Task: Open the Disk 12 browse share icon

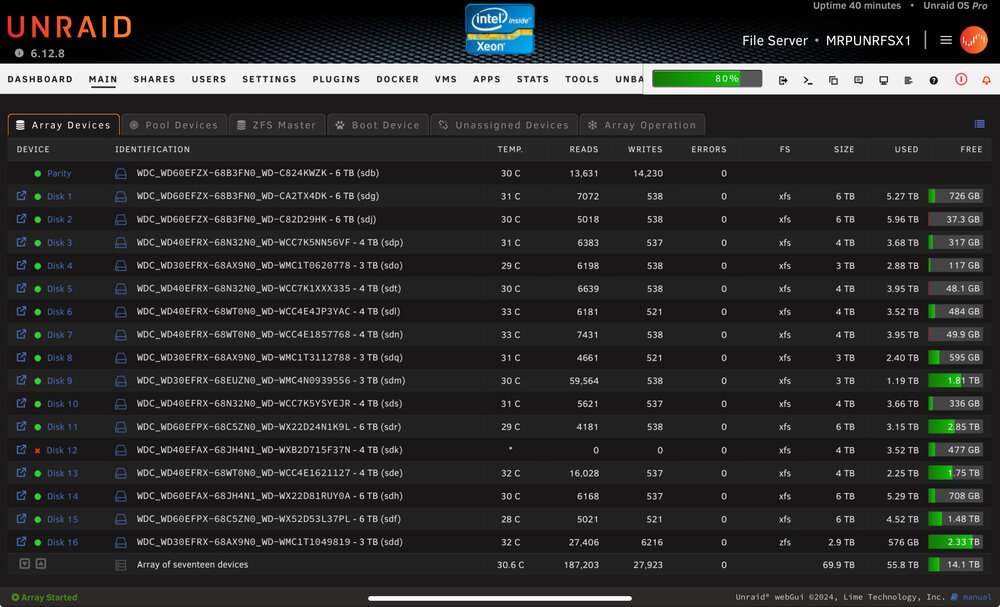Action: pos(21,450)
